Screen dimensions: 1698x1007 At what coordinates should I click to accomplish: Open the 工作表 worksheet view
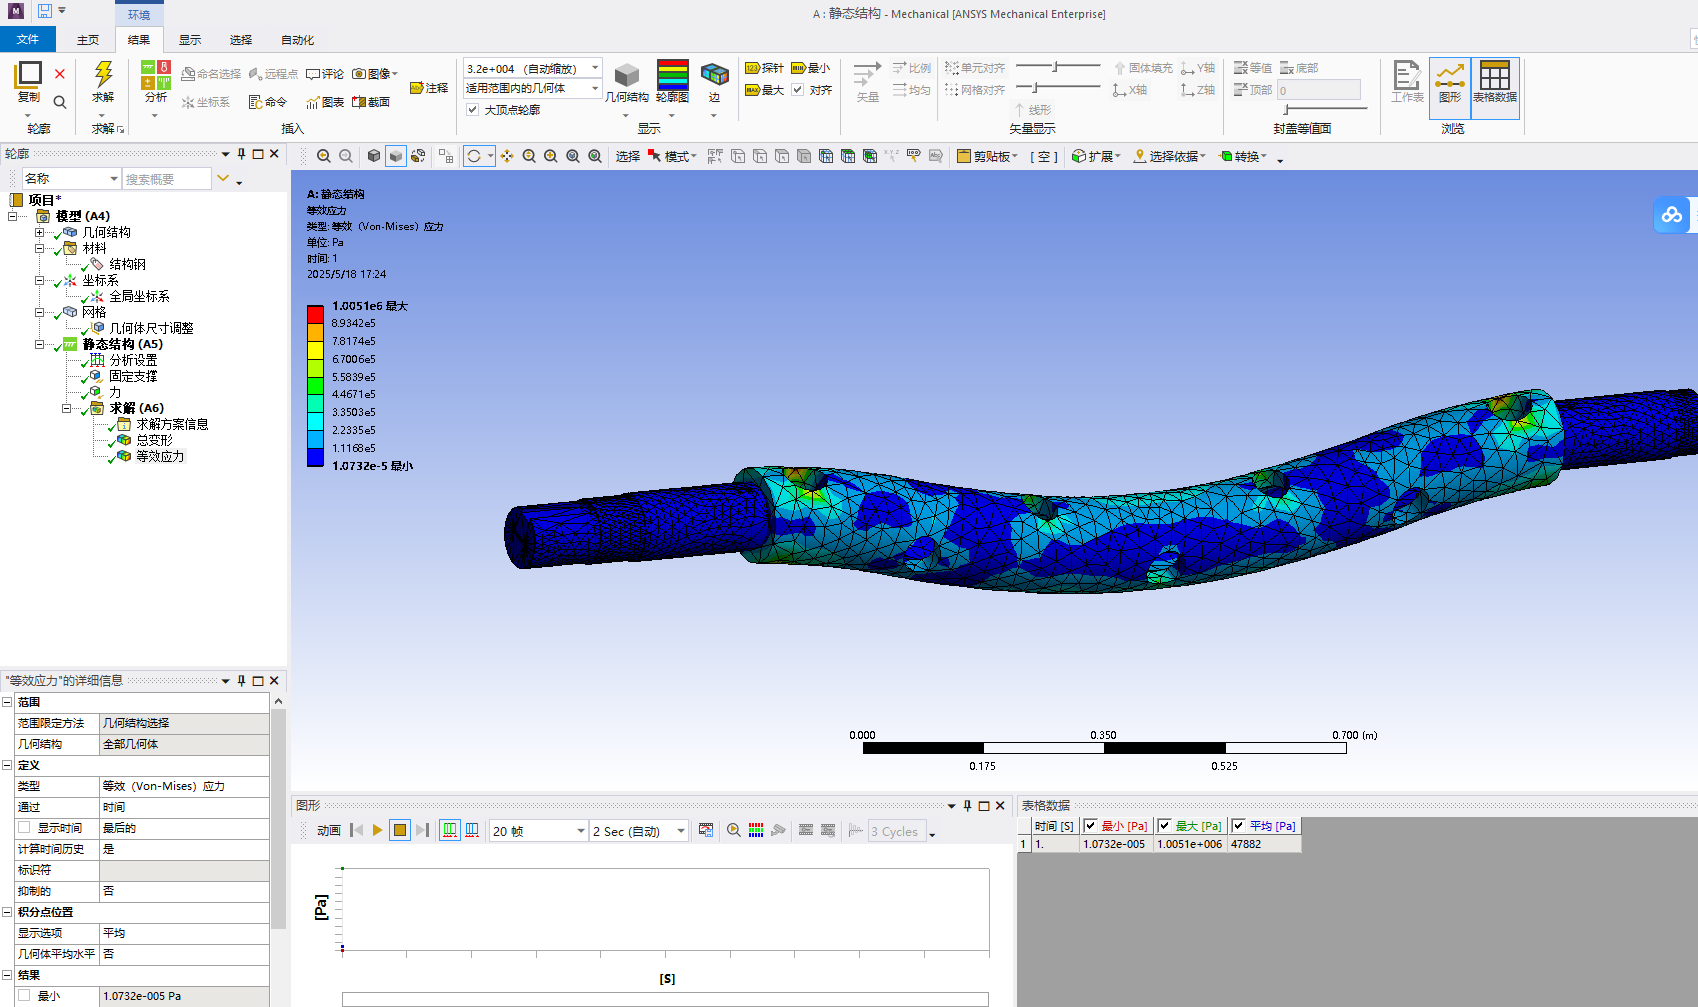click(1407, 82)
